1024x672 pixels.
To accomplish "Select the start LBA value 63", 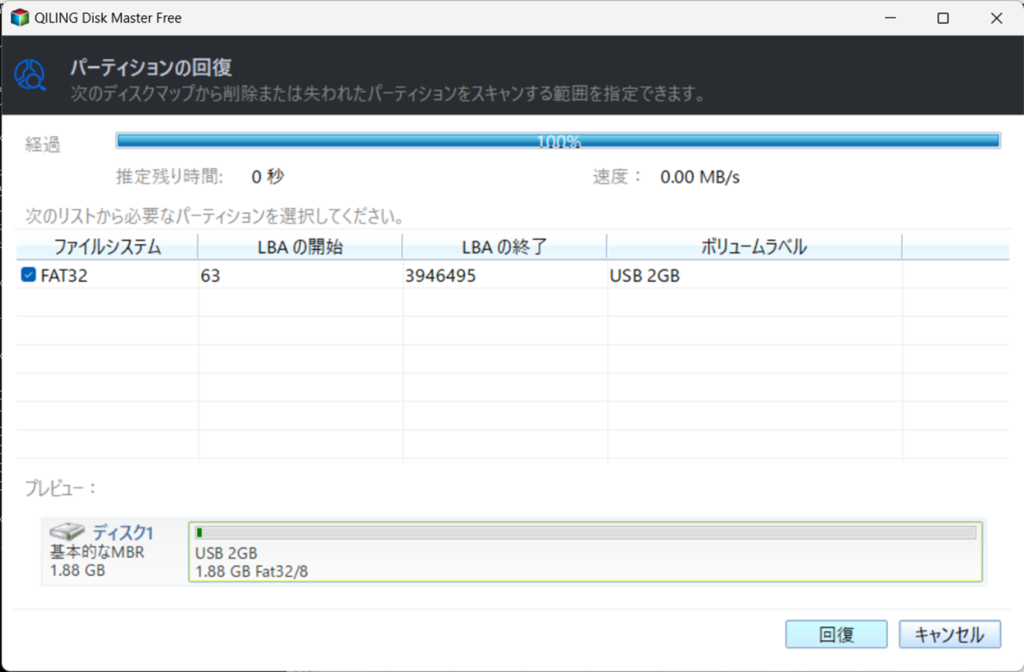I will coord(210,276).
